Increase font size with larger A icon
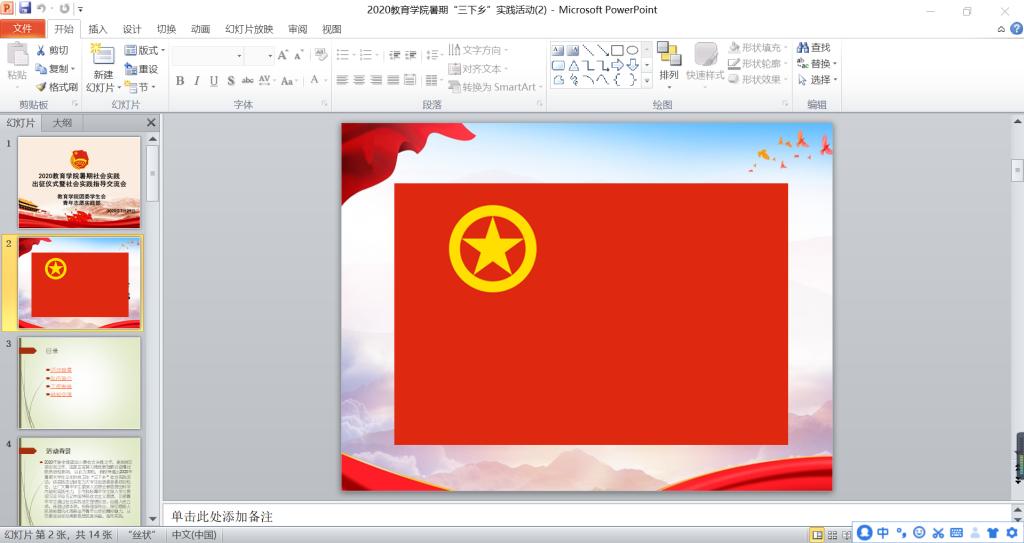This screenshot has height=543, width=1024. 282,56
